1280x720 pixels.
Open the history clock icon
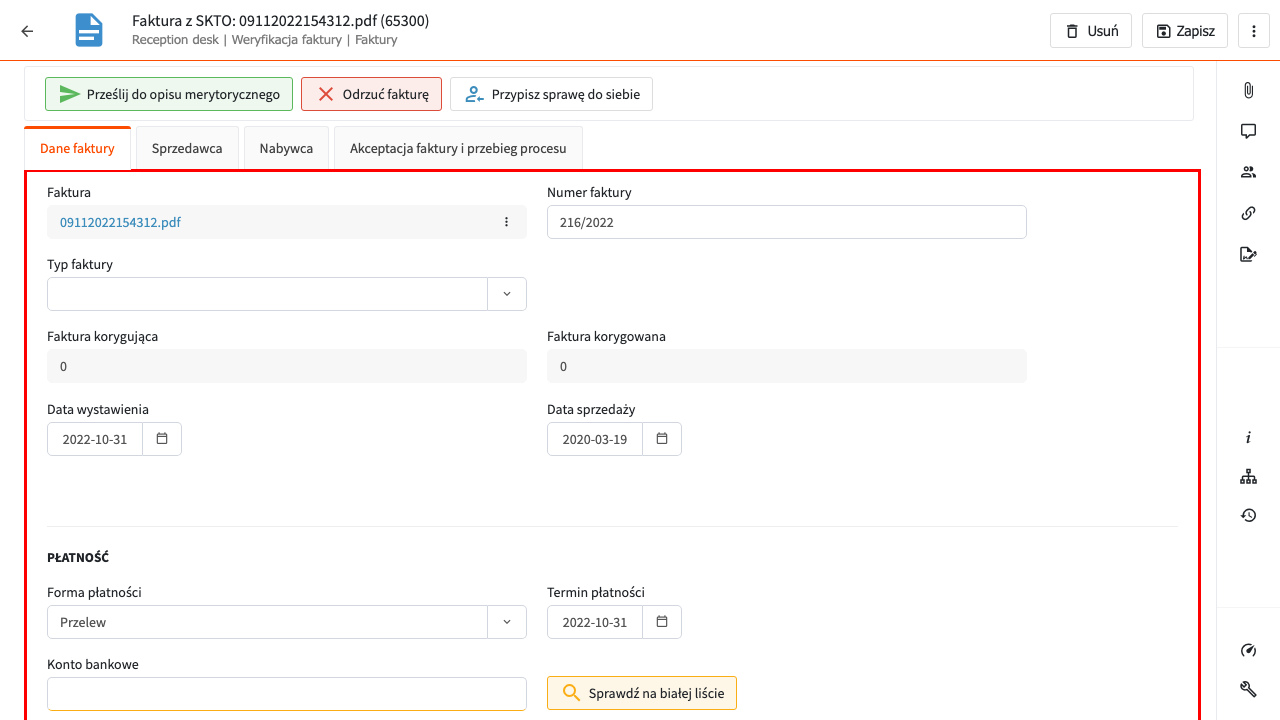[1248, 515]
